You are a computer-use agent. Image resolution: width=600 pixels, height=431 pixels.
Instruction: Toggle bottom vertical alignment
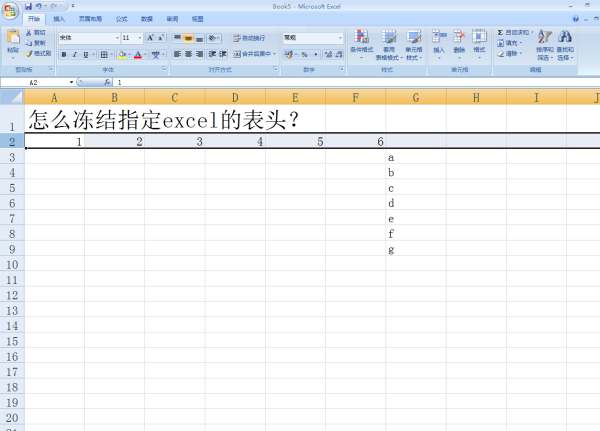[x=199, y=38]
